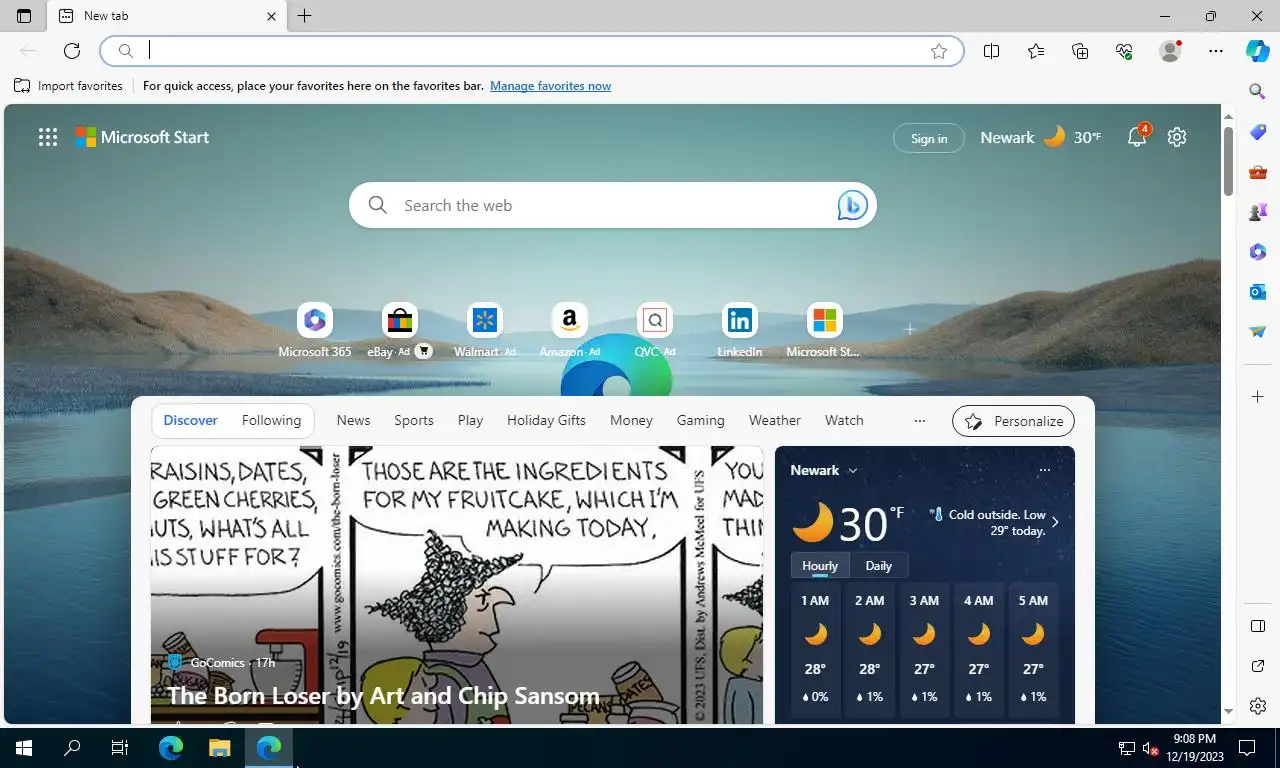Open the Walmart quick link tile

(x=485, y=331)
